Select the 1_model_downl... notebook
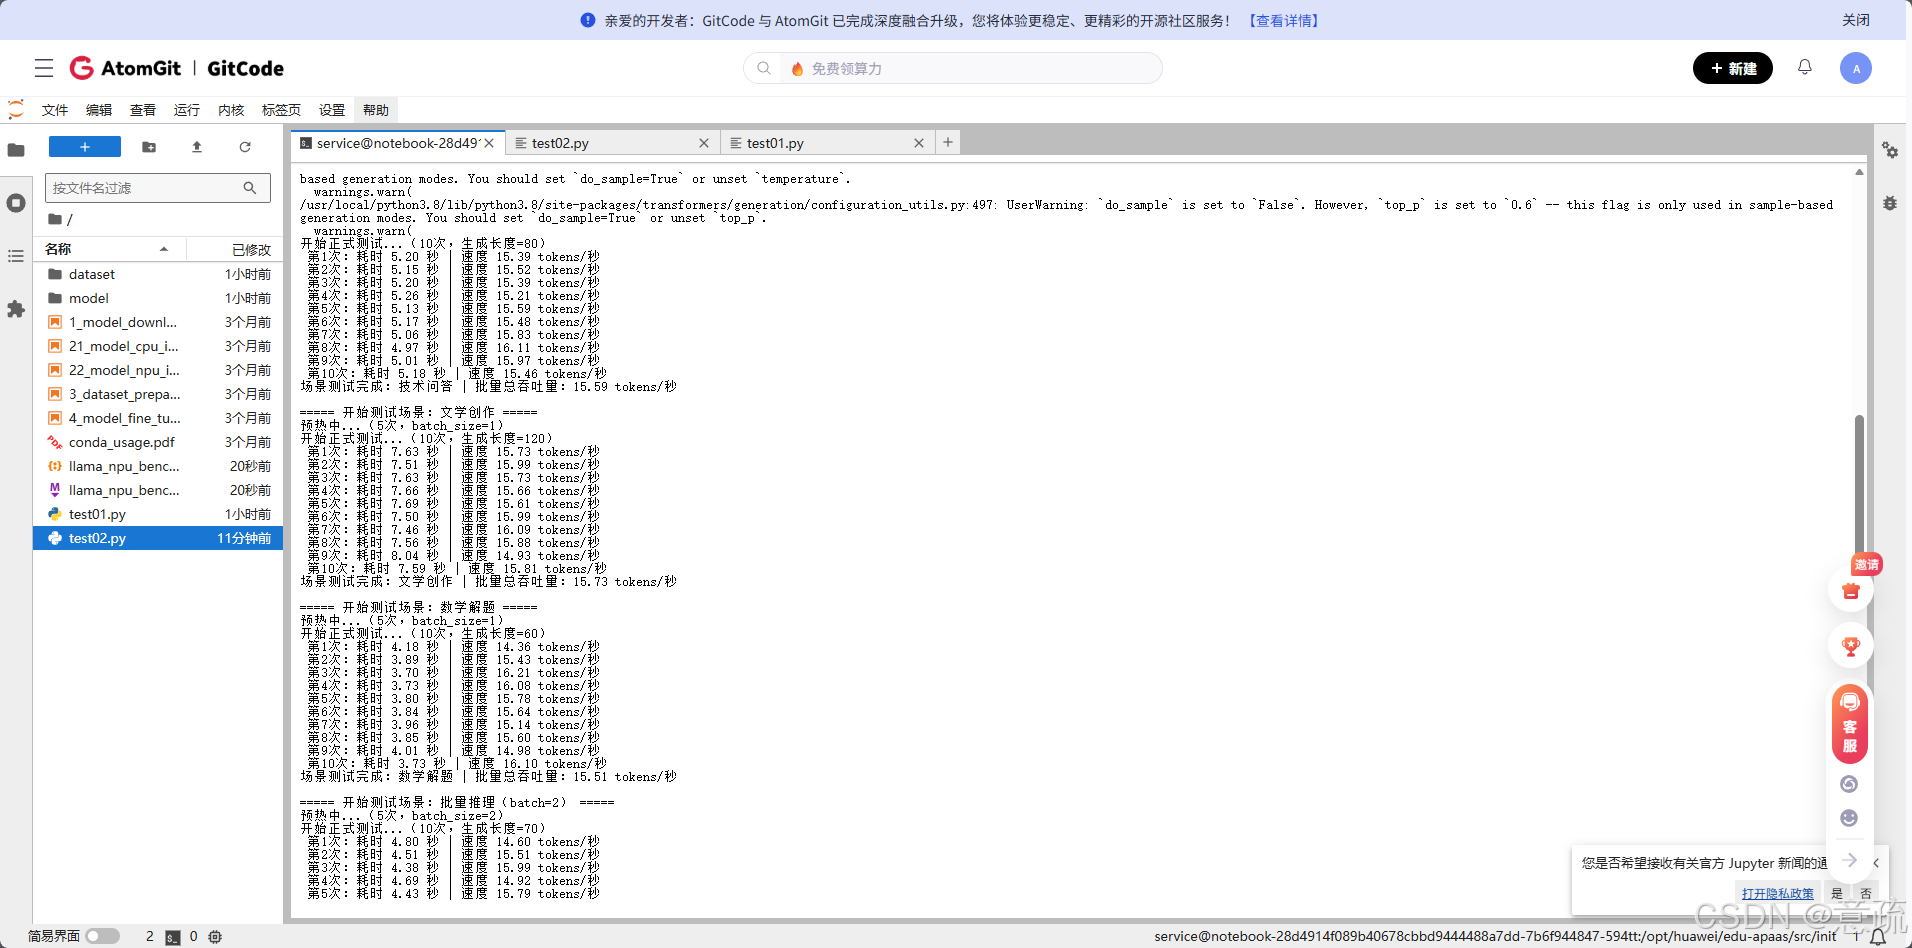The image size is (1912, 948). tap(159, 322)
